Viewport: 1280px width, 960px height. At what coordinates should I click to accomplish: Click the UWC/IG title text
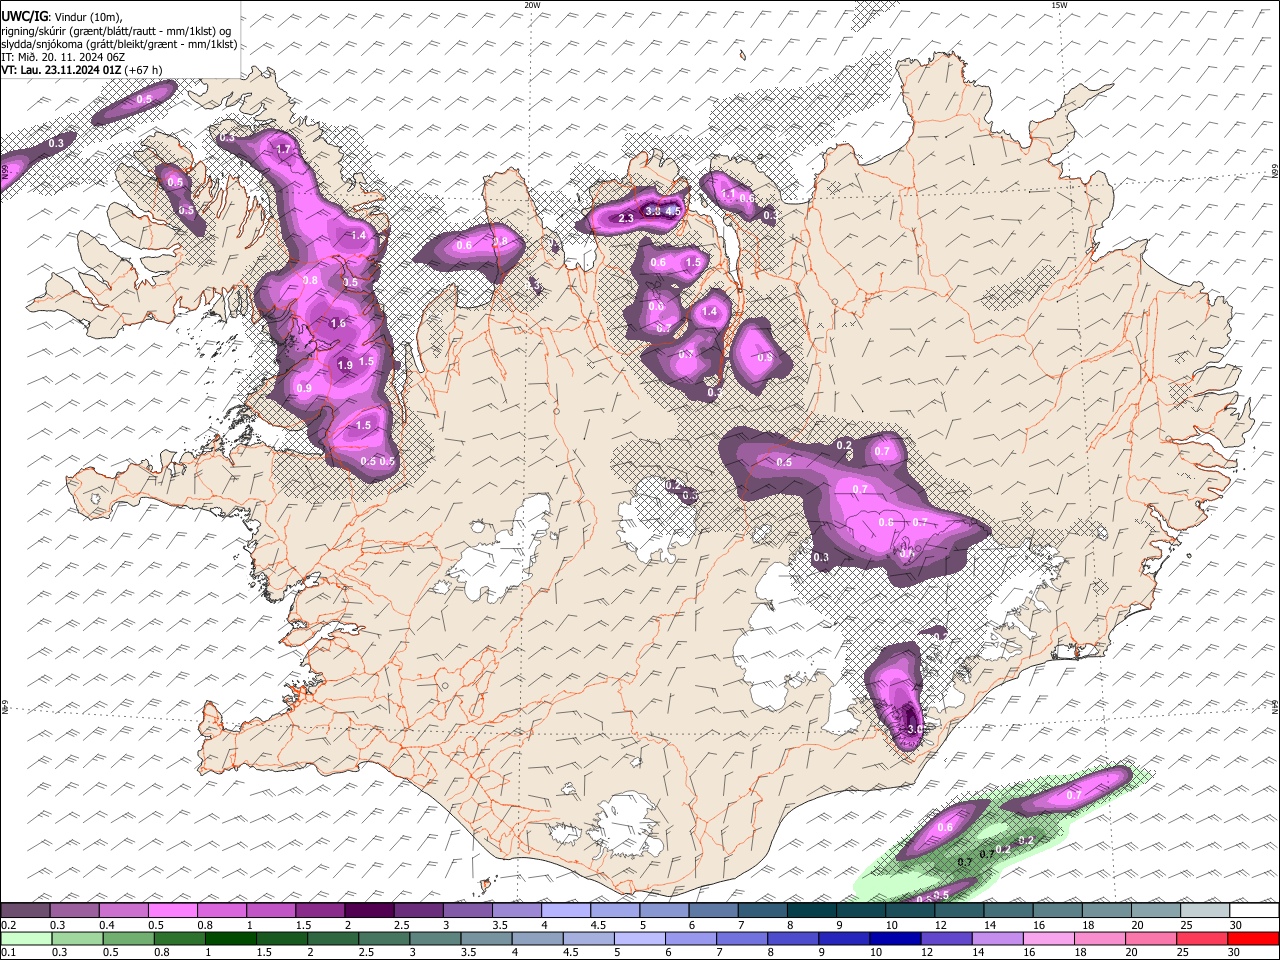coord(24,17)
